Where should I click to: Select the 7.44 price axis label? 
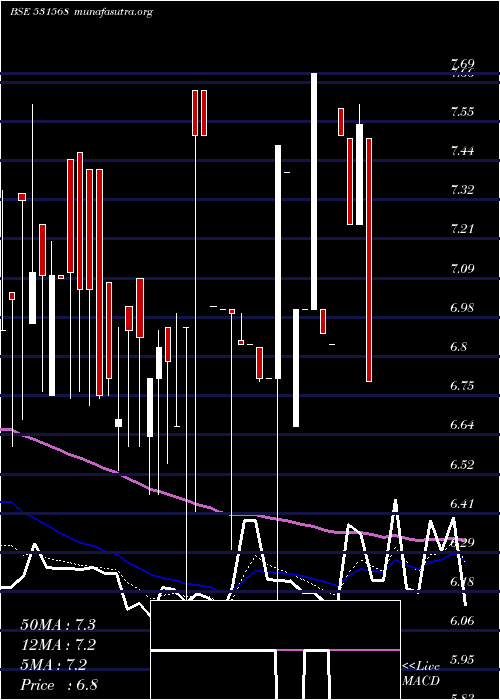462,151
